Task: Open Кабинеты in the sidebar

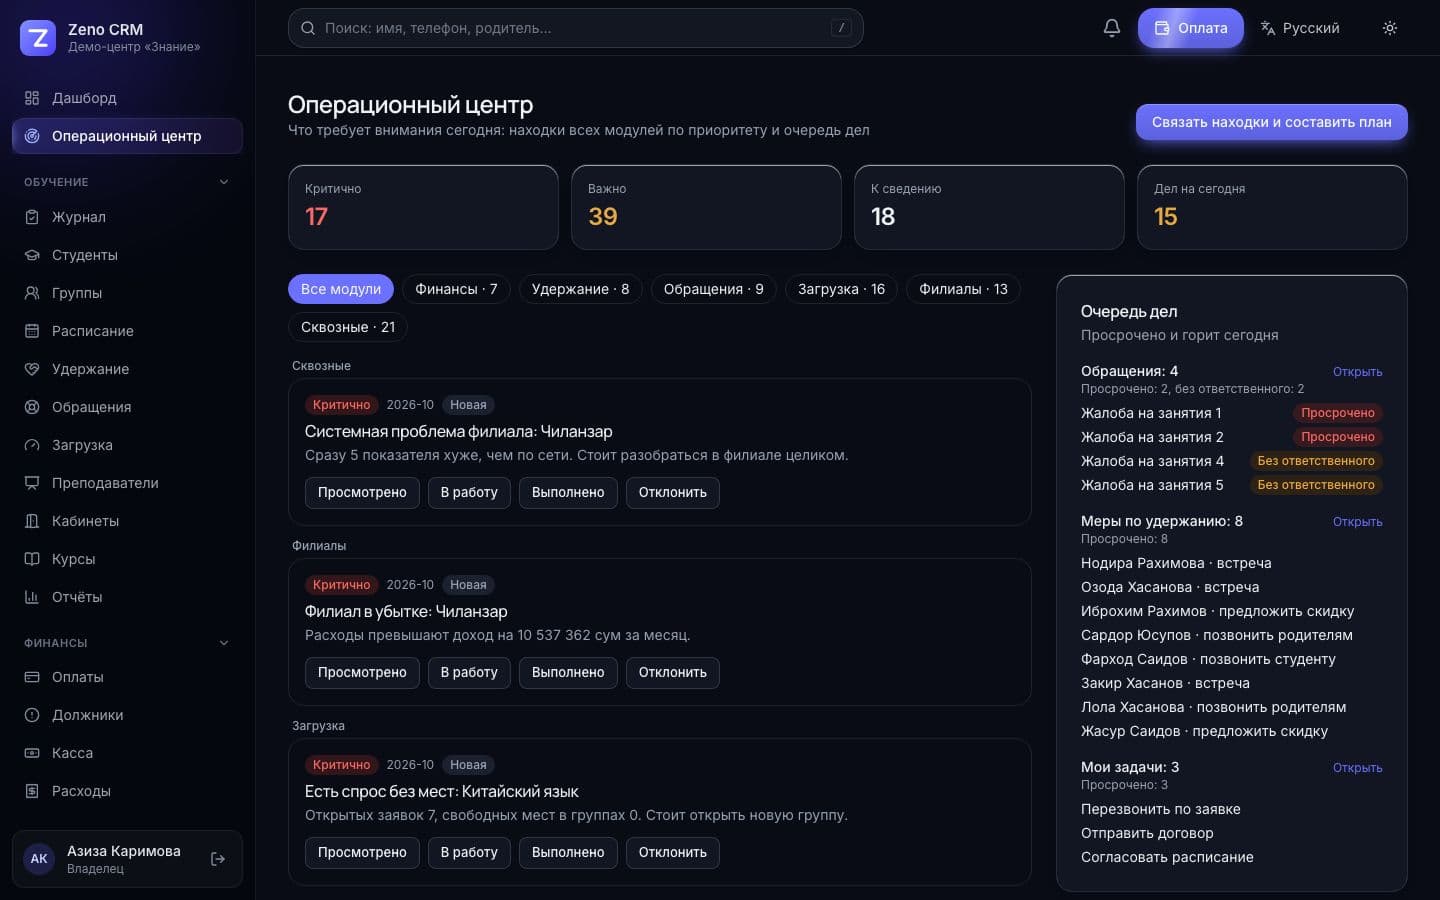Action: click(x=127, y=521)
